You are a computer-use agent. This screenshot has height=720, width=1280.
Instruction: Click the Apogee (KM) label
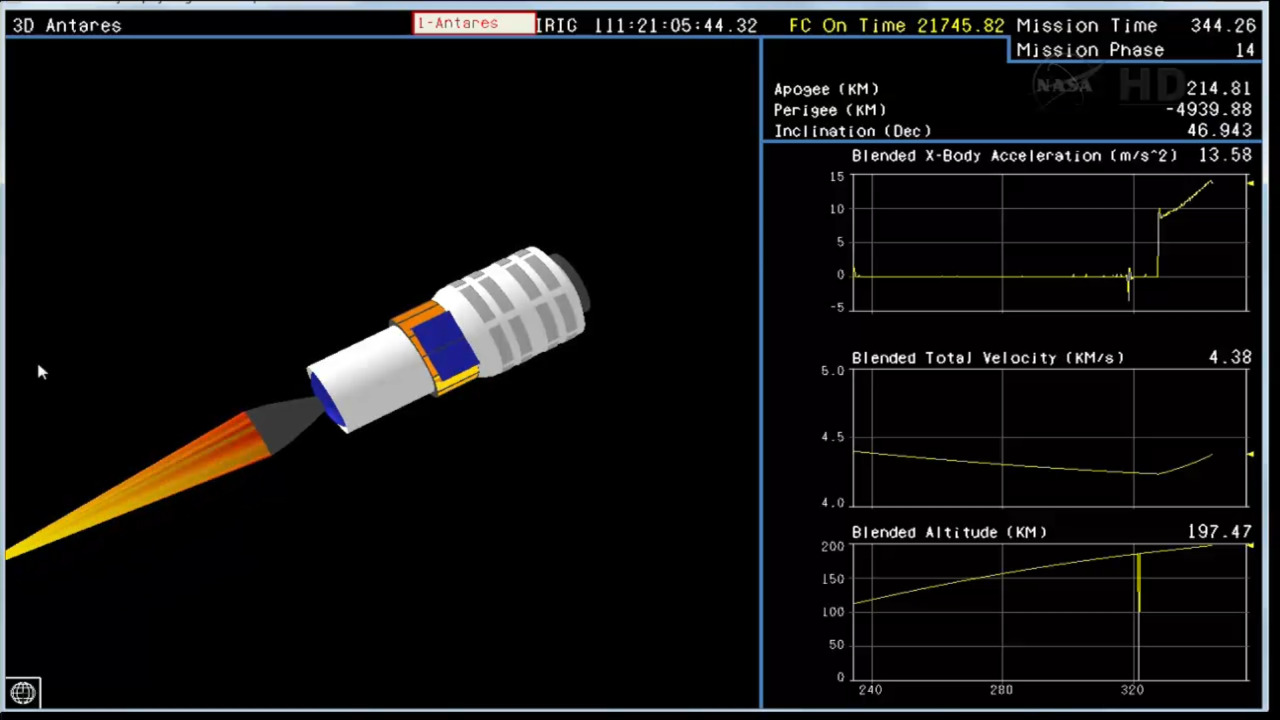coord(826,89)
